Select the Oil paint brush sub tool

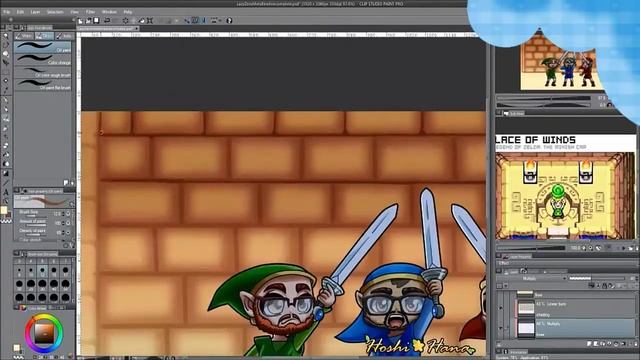(43, 47)
